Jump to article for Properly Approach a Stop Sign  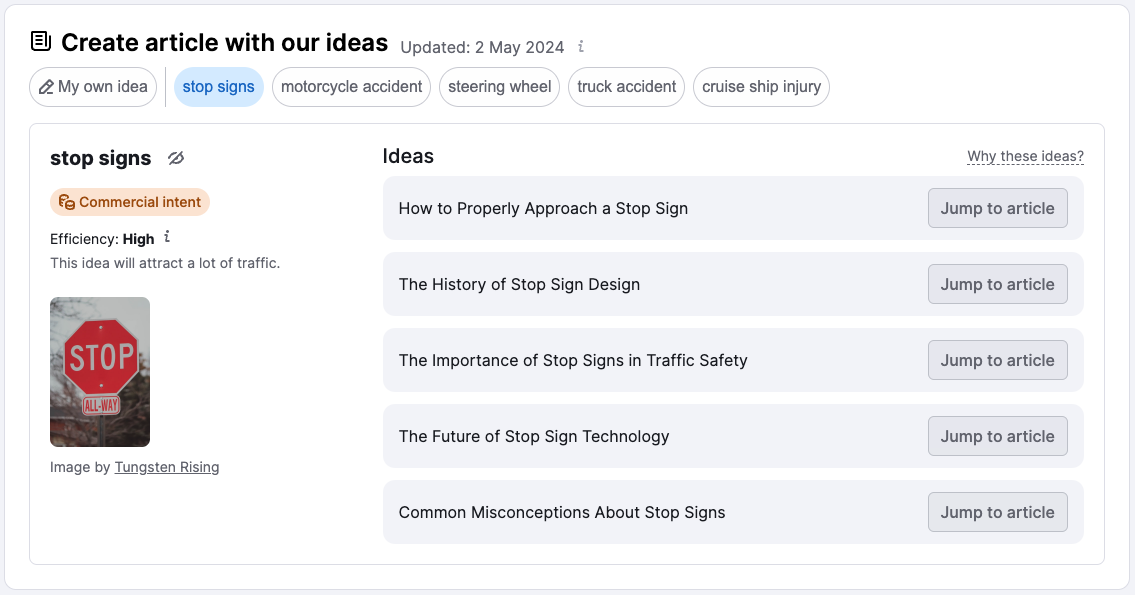tap(997, 208)
